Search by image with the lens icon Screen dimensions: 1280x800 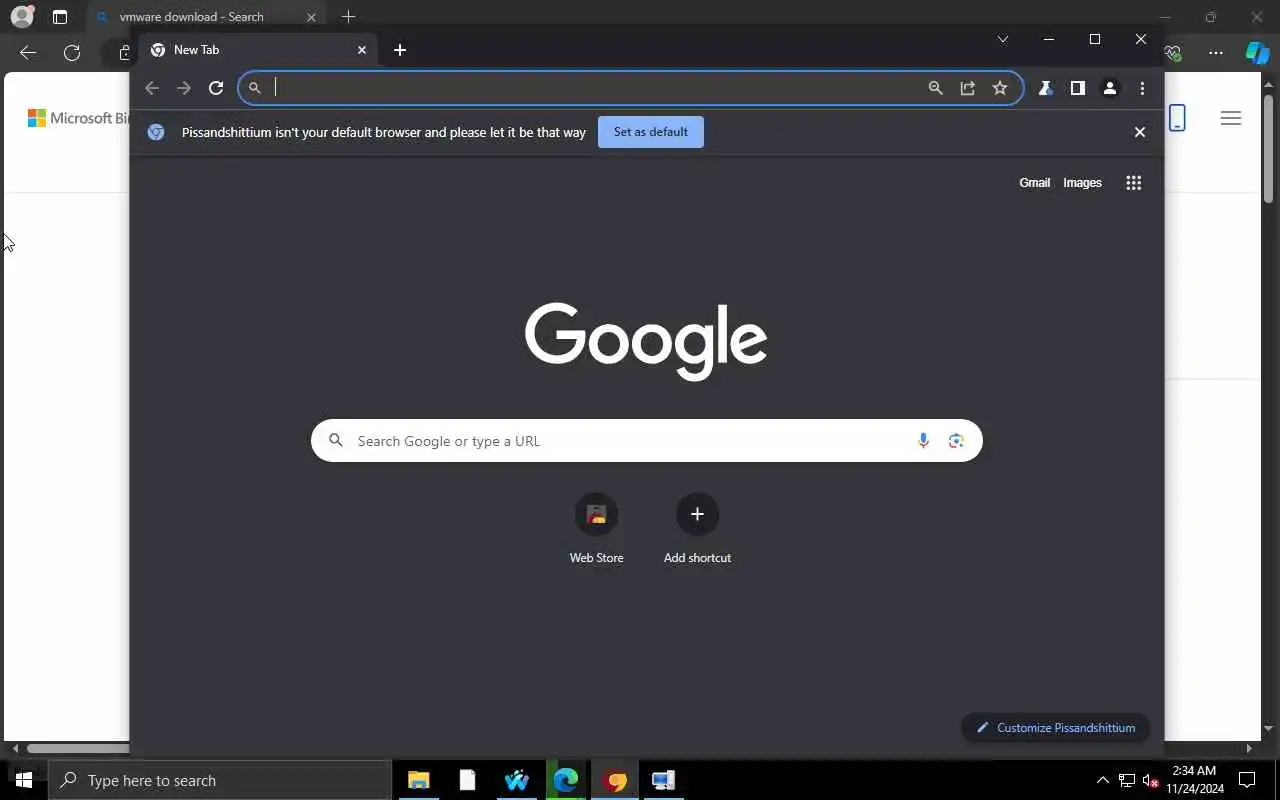[x=956, y=441]
